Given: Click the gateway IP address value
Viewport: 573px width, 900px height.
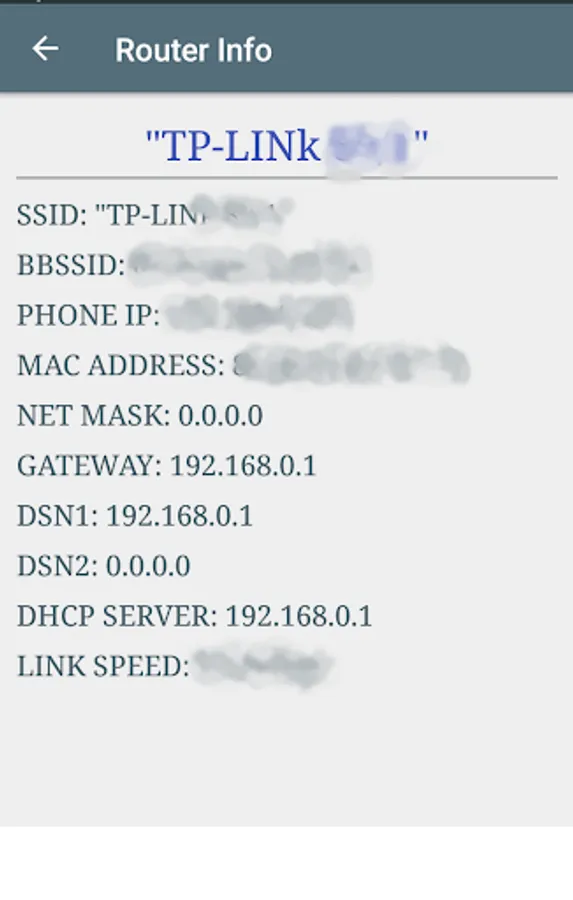Looking at the screenshot, I should point(243,465).
